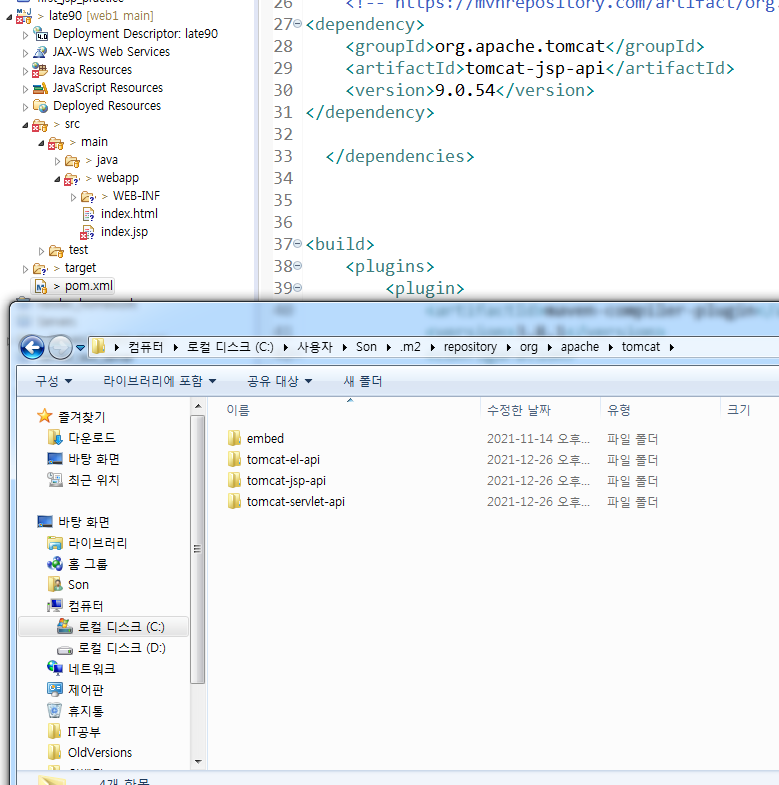Open 라이브러리에 포함 dropdown menu
779x785 pixels.
[x=160, y=381]
